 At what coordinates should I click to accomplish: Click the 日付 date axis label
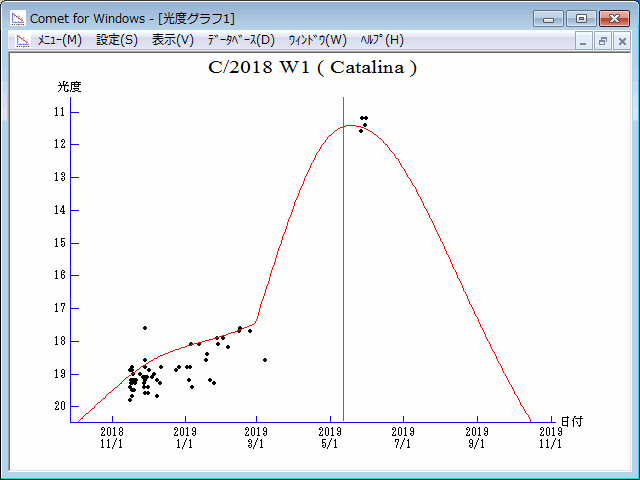[571, 421]
